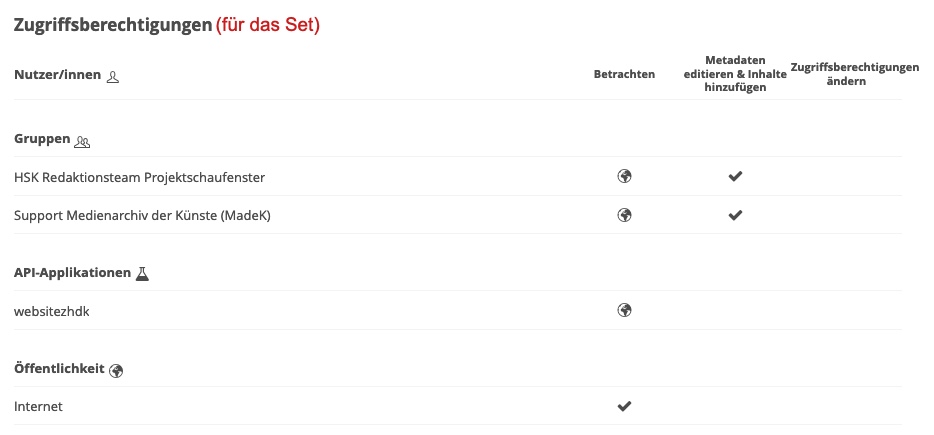Click the Zugriffsberechtigungen ändern column header
Screen dimensions: 934x435
coord(854,74)
